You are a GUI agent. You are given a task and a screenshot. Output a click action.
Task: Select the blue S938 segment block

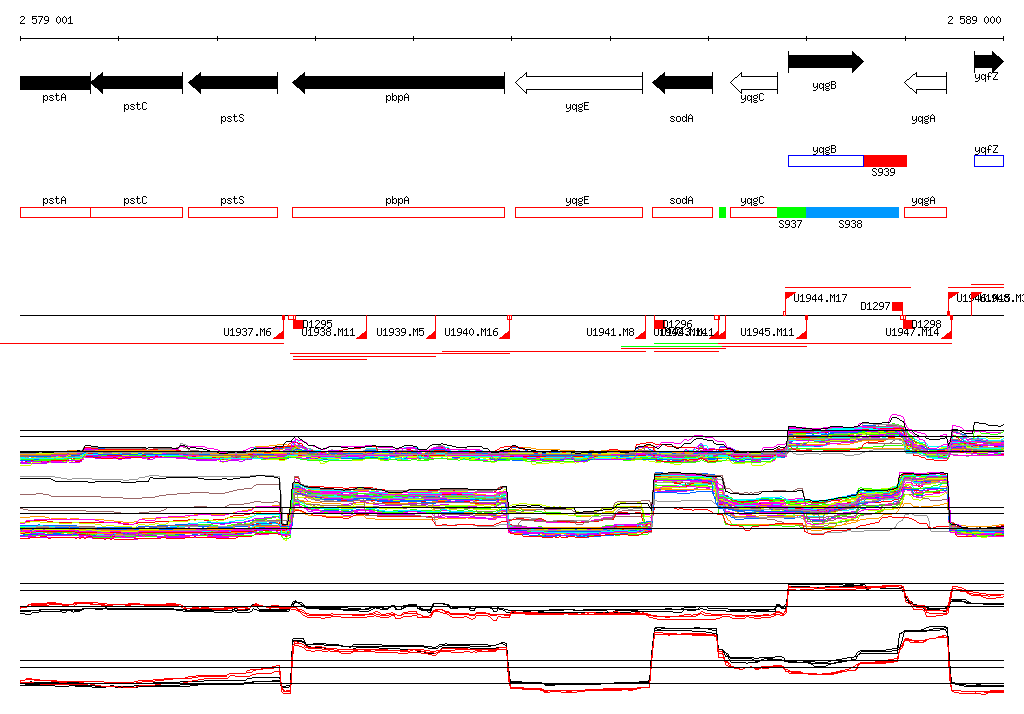coord(852,212)
